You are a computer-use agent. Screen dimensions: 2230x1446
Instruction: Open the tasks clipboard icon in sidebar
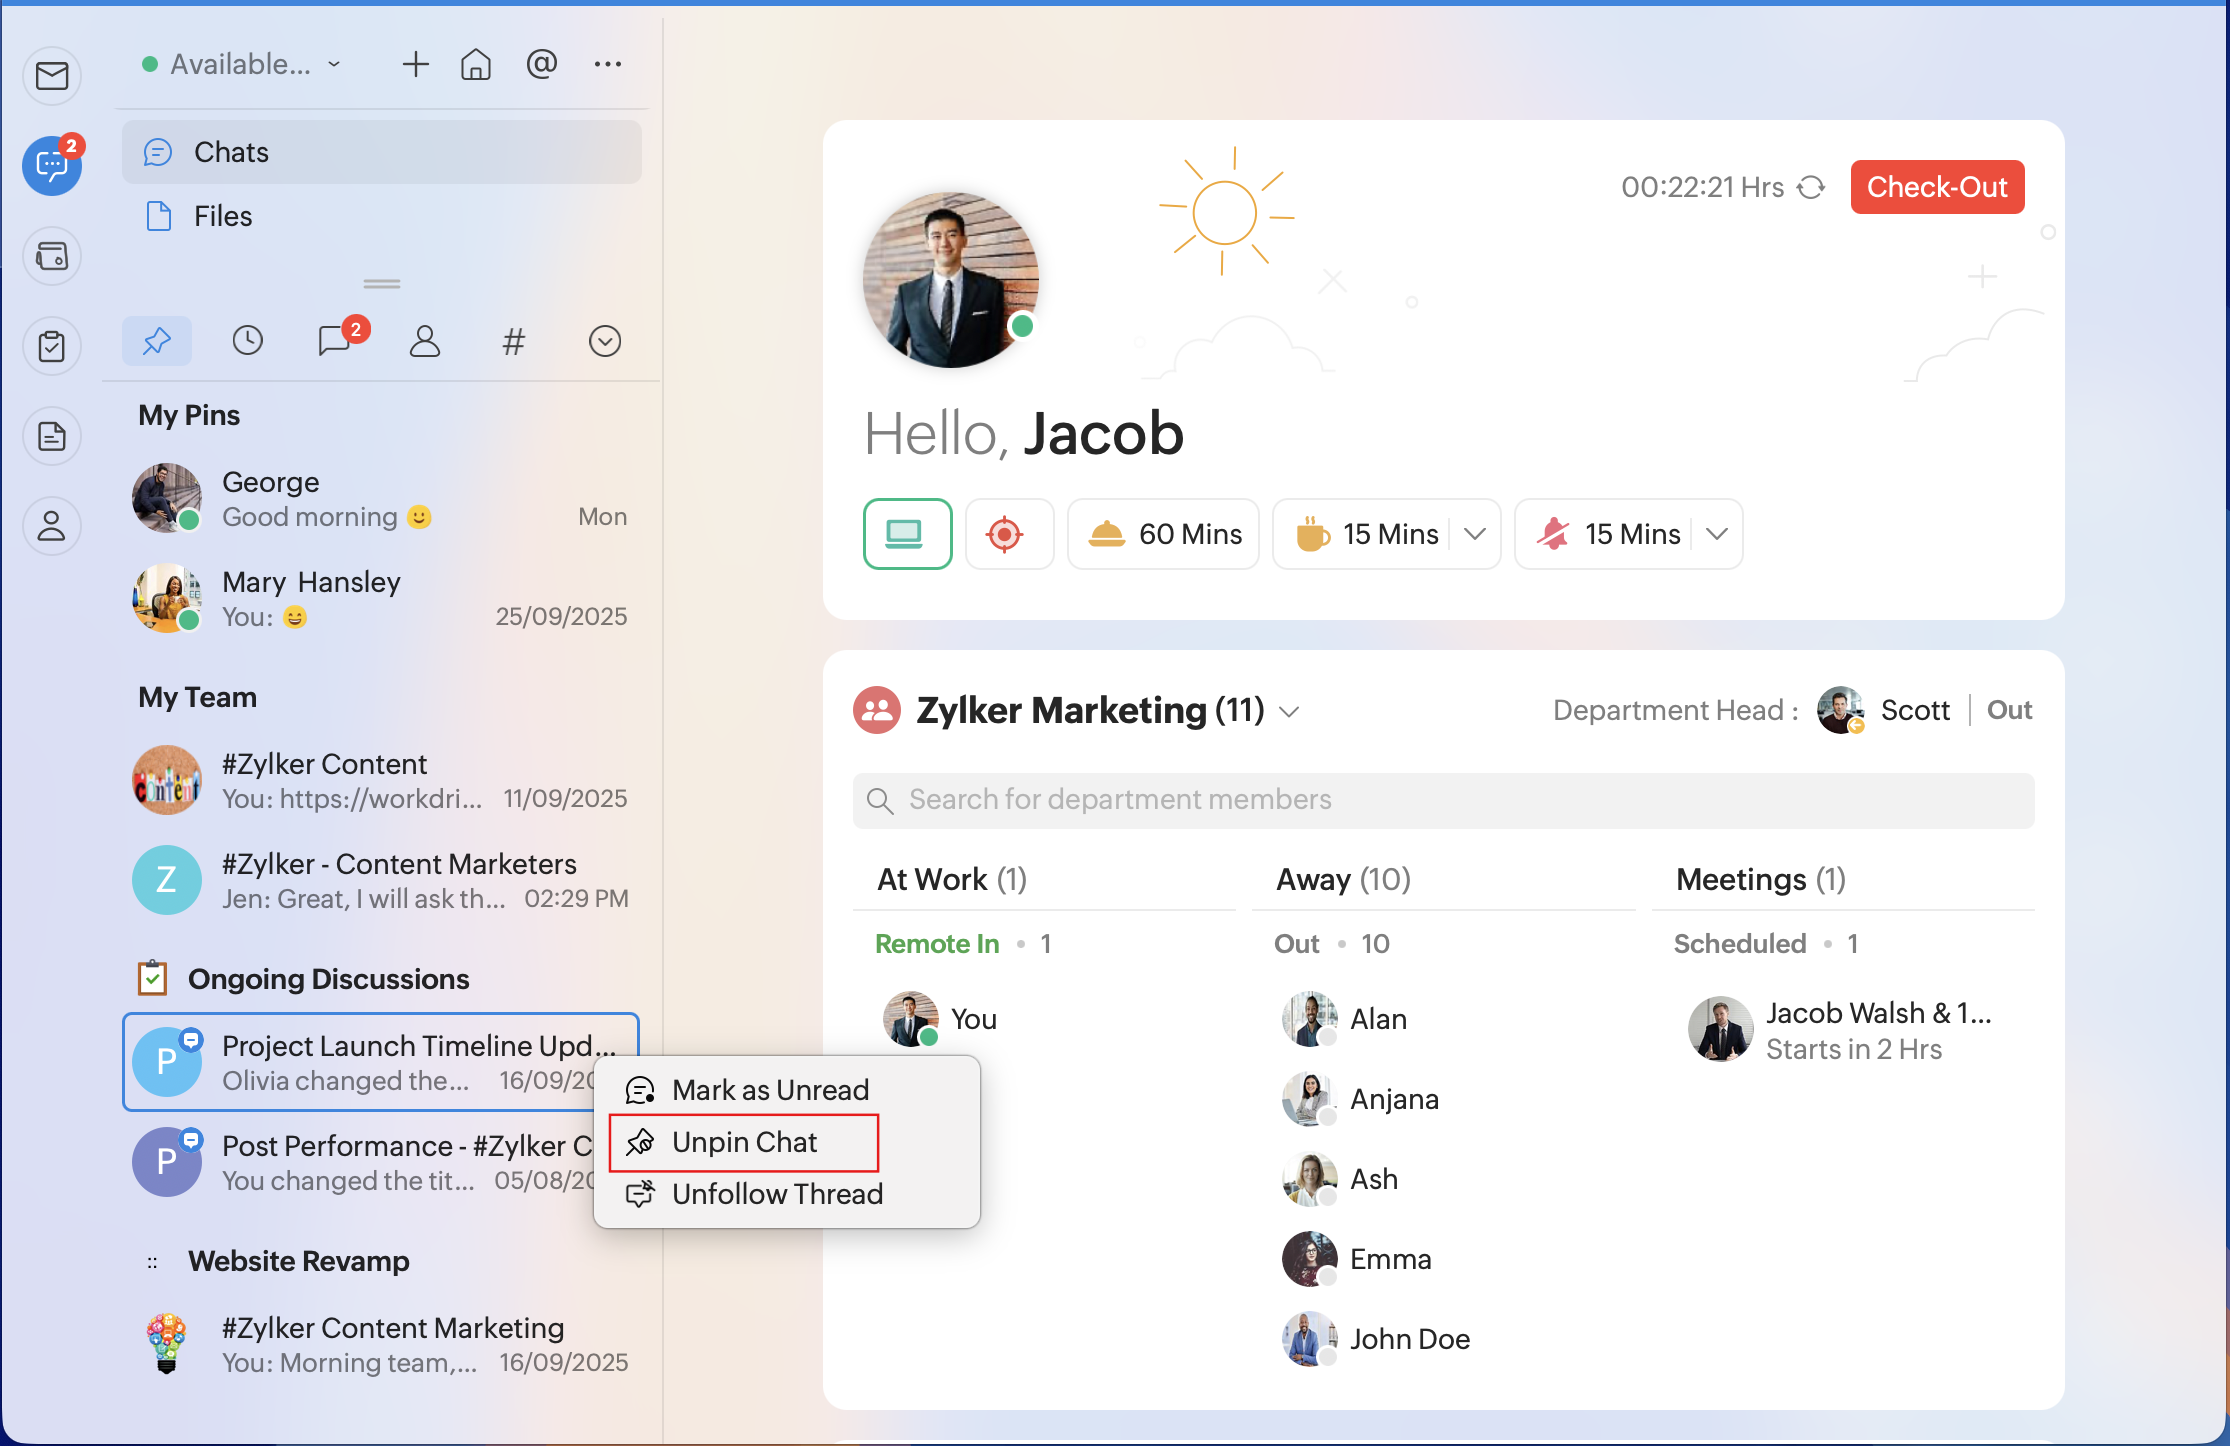pos(52,347)
